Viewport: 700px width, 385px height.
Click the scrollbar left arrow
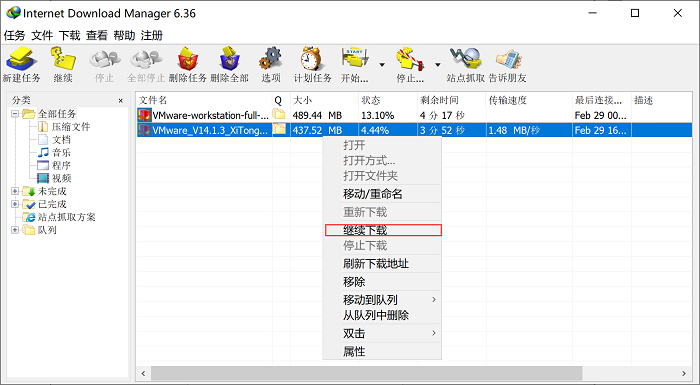pos(143,373)
